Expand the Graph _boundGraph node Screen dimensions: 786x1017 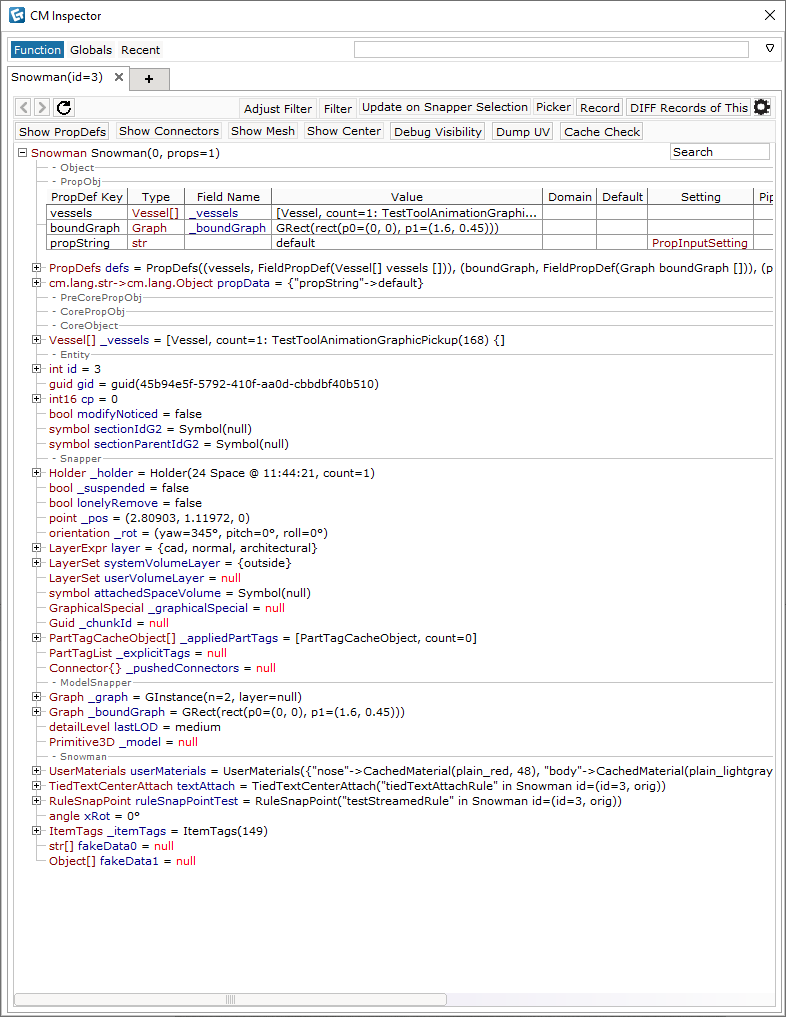36,712
